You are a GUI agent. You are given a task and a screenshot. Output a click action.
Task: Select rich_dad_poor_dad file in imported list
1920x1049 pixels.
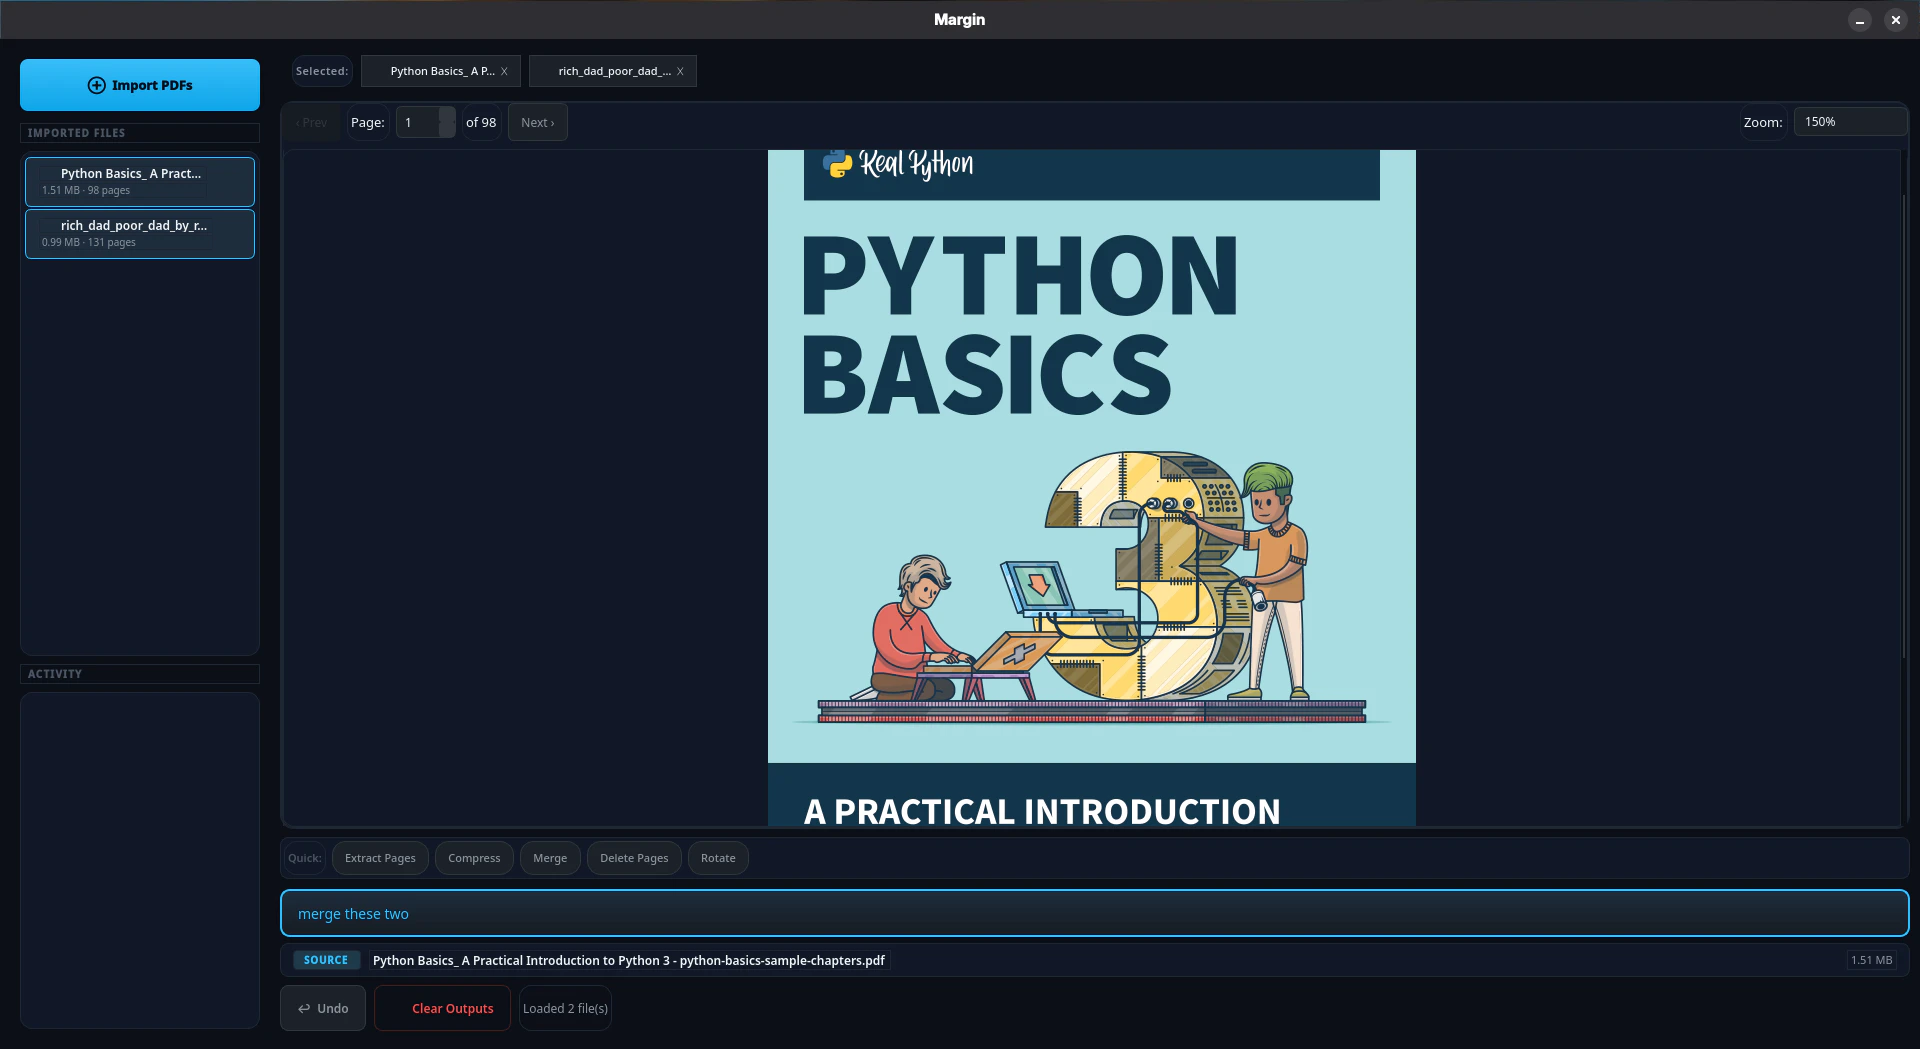(140, 233)
